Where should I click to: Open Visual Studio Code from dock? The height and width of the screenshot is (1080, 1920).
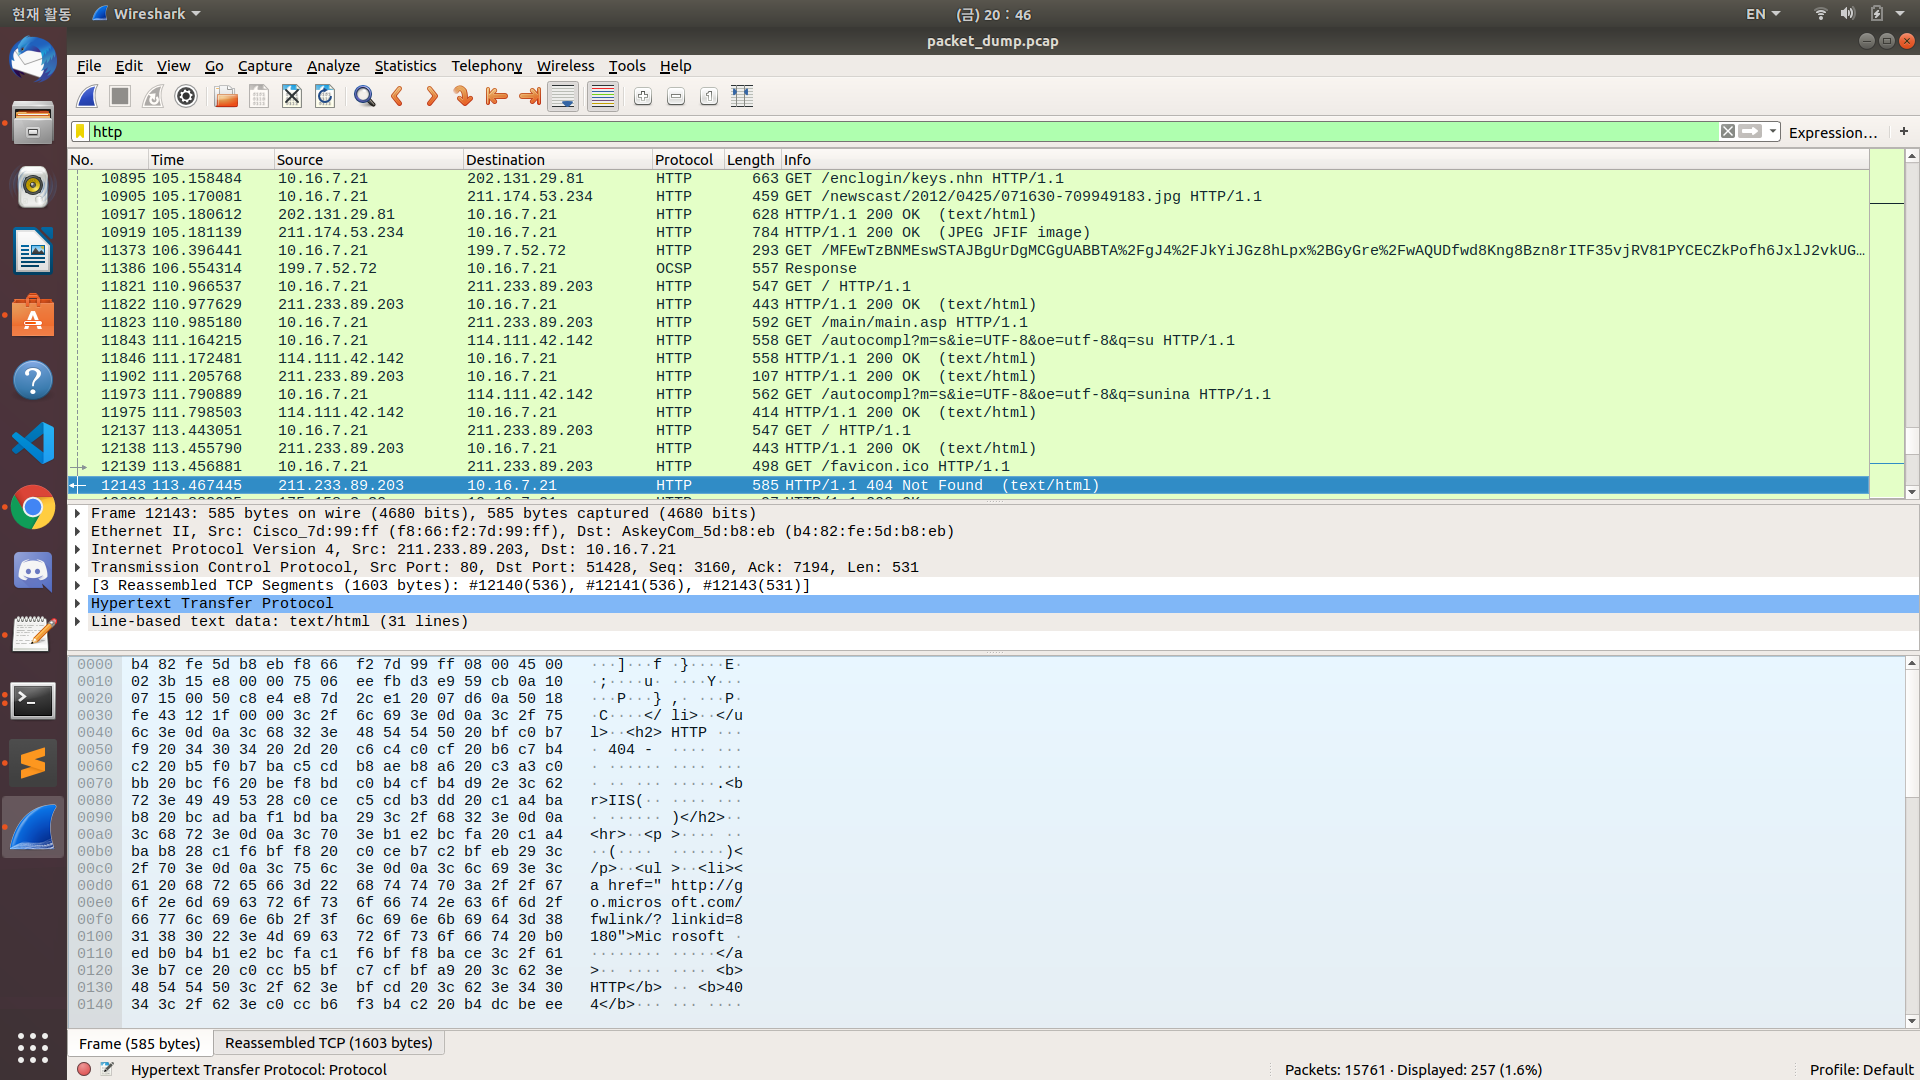(33, 443)
